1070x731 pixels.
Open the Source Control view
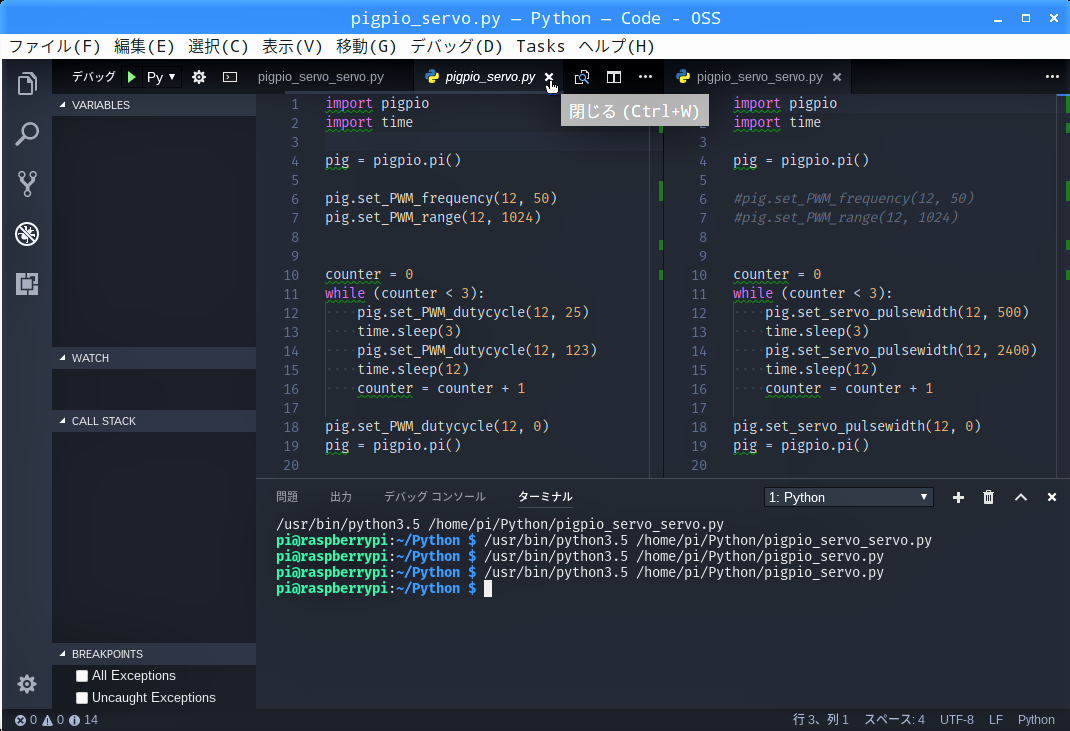click(x=27, y=184)
